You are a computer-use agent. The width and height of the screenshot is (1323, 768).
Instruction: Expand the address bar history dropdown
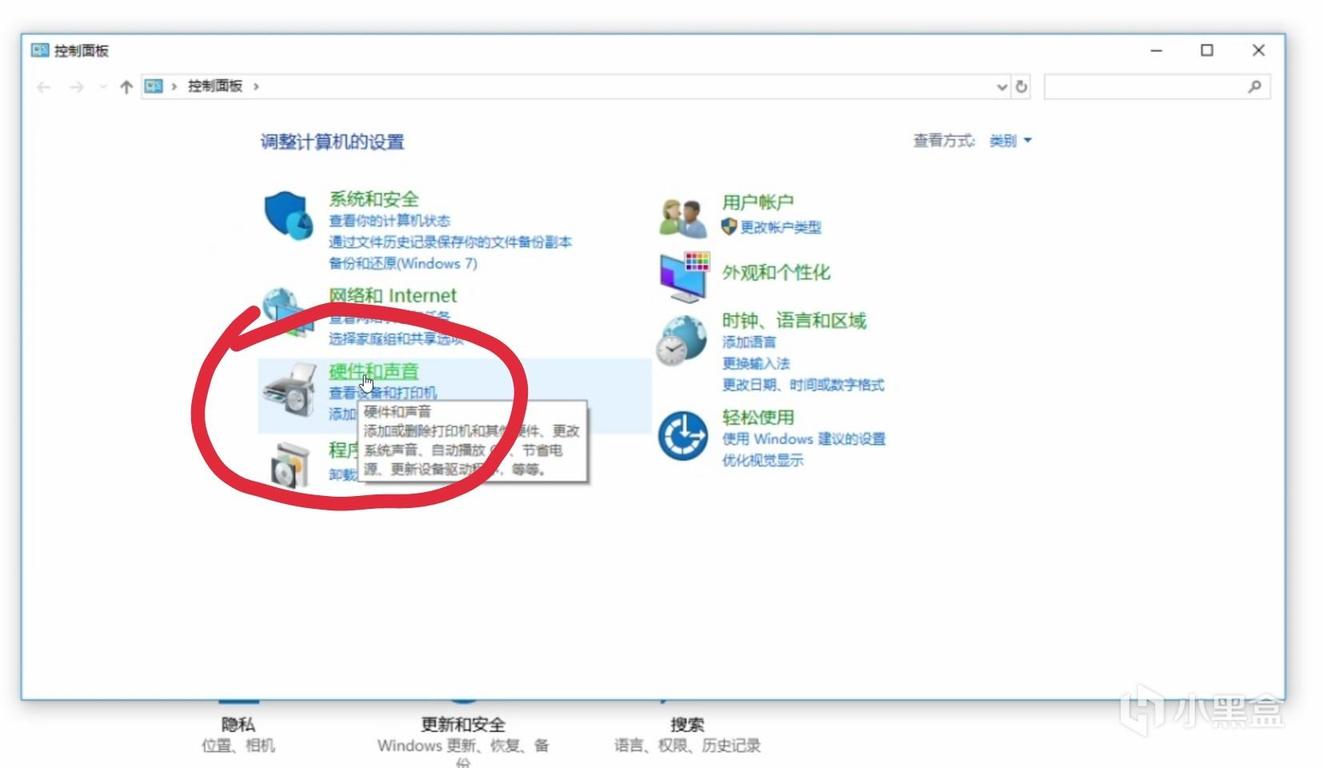tap(1002, 87)
